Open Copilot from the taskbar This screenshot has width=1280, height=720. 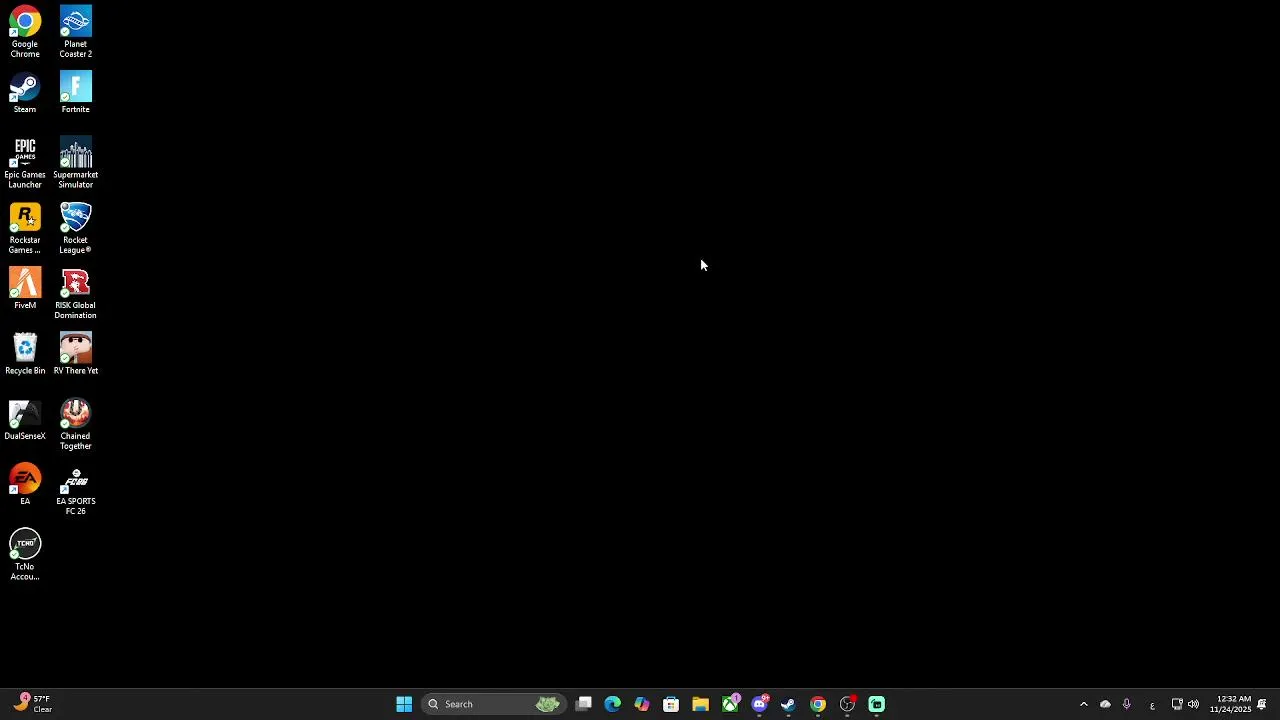pos(642,704)
